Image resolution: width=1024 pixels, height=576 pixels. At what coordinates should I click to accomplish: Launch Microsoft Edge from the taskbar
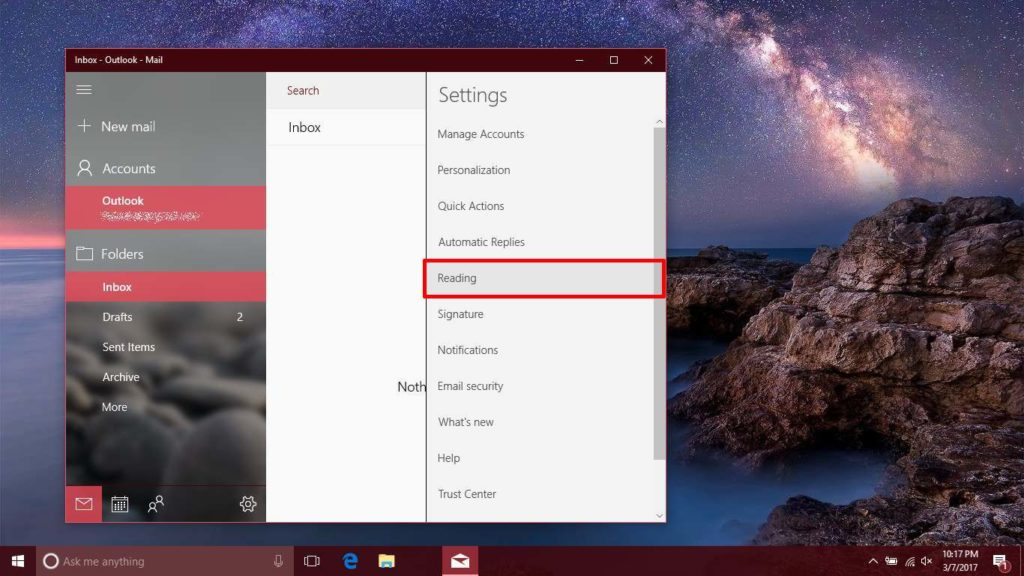(x=349, y=560)
